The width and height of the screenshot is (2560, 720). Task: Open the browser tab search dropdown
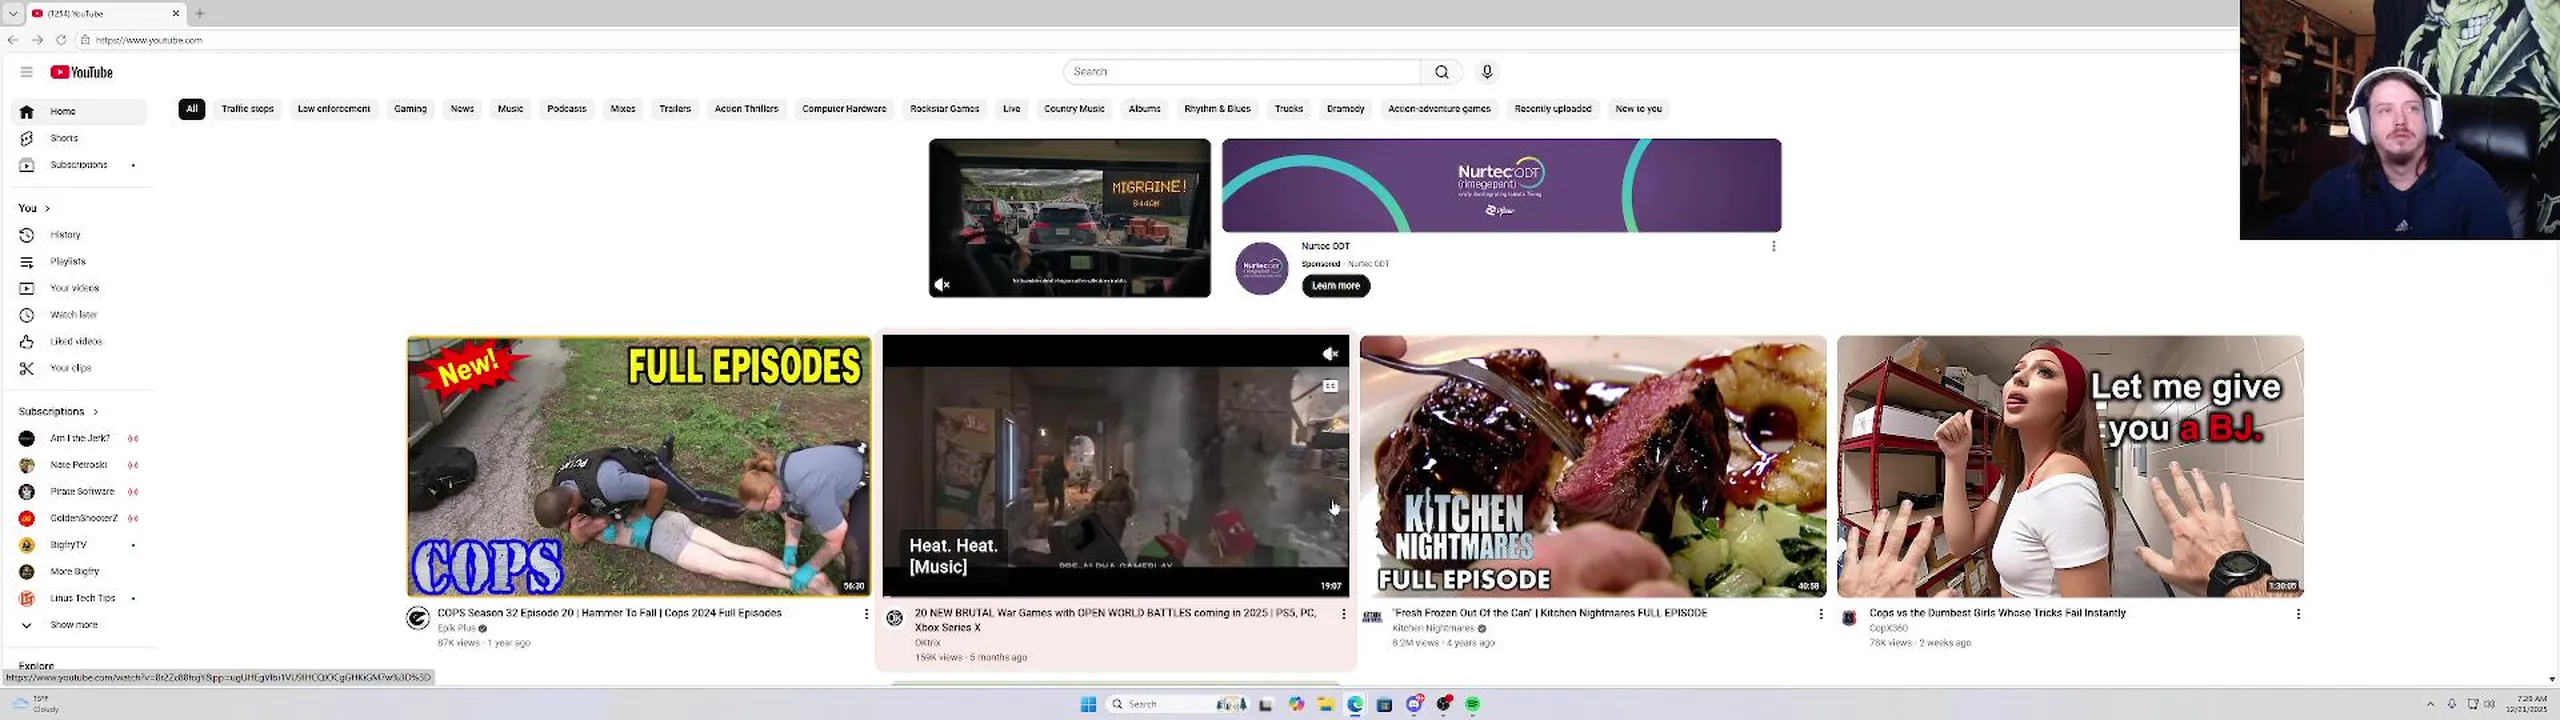[13, 13]
